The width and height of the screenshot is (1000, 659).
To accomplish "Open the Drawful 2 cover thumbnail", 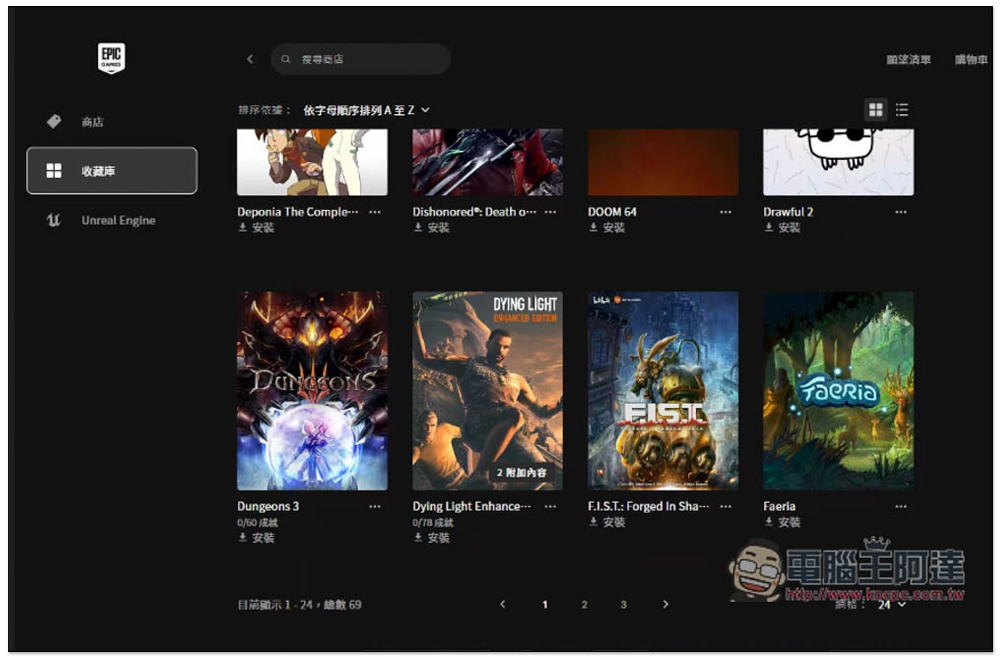I will coord(839,162).
